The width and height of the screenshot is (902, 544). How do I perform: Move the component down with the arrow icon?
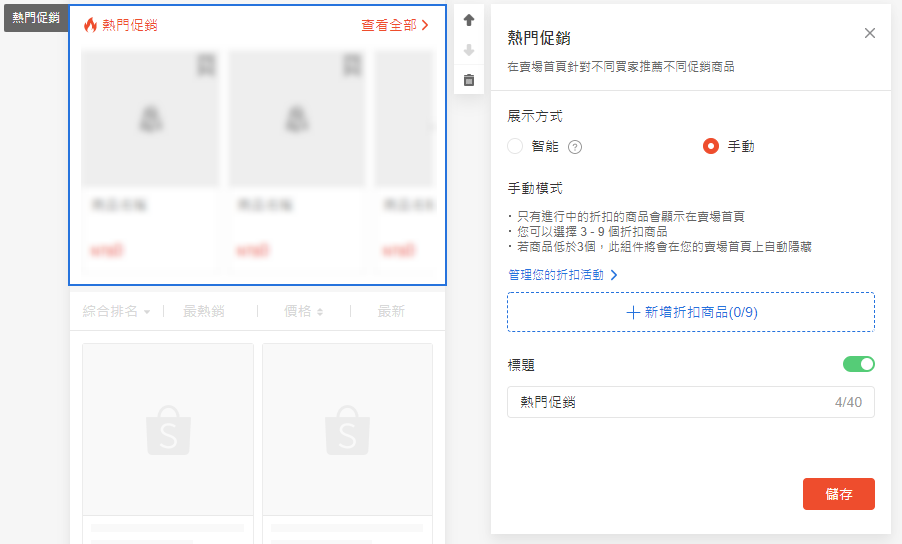[x=469, y=50]
